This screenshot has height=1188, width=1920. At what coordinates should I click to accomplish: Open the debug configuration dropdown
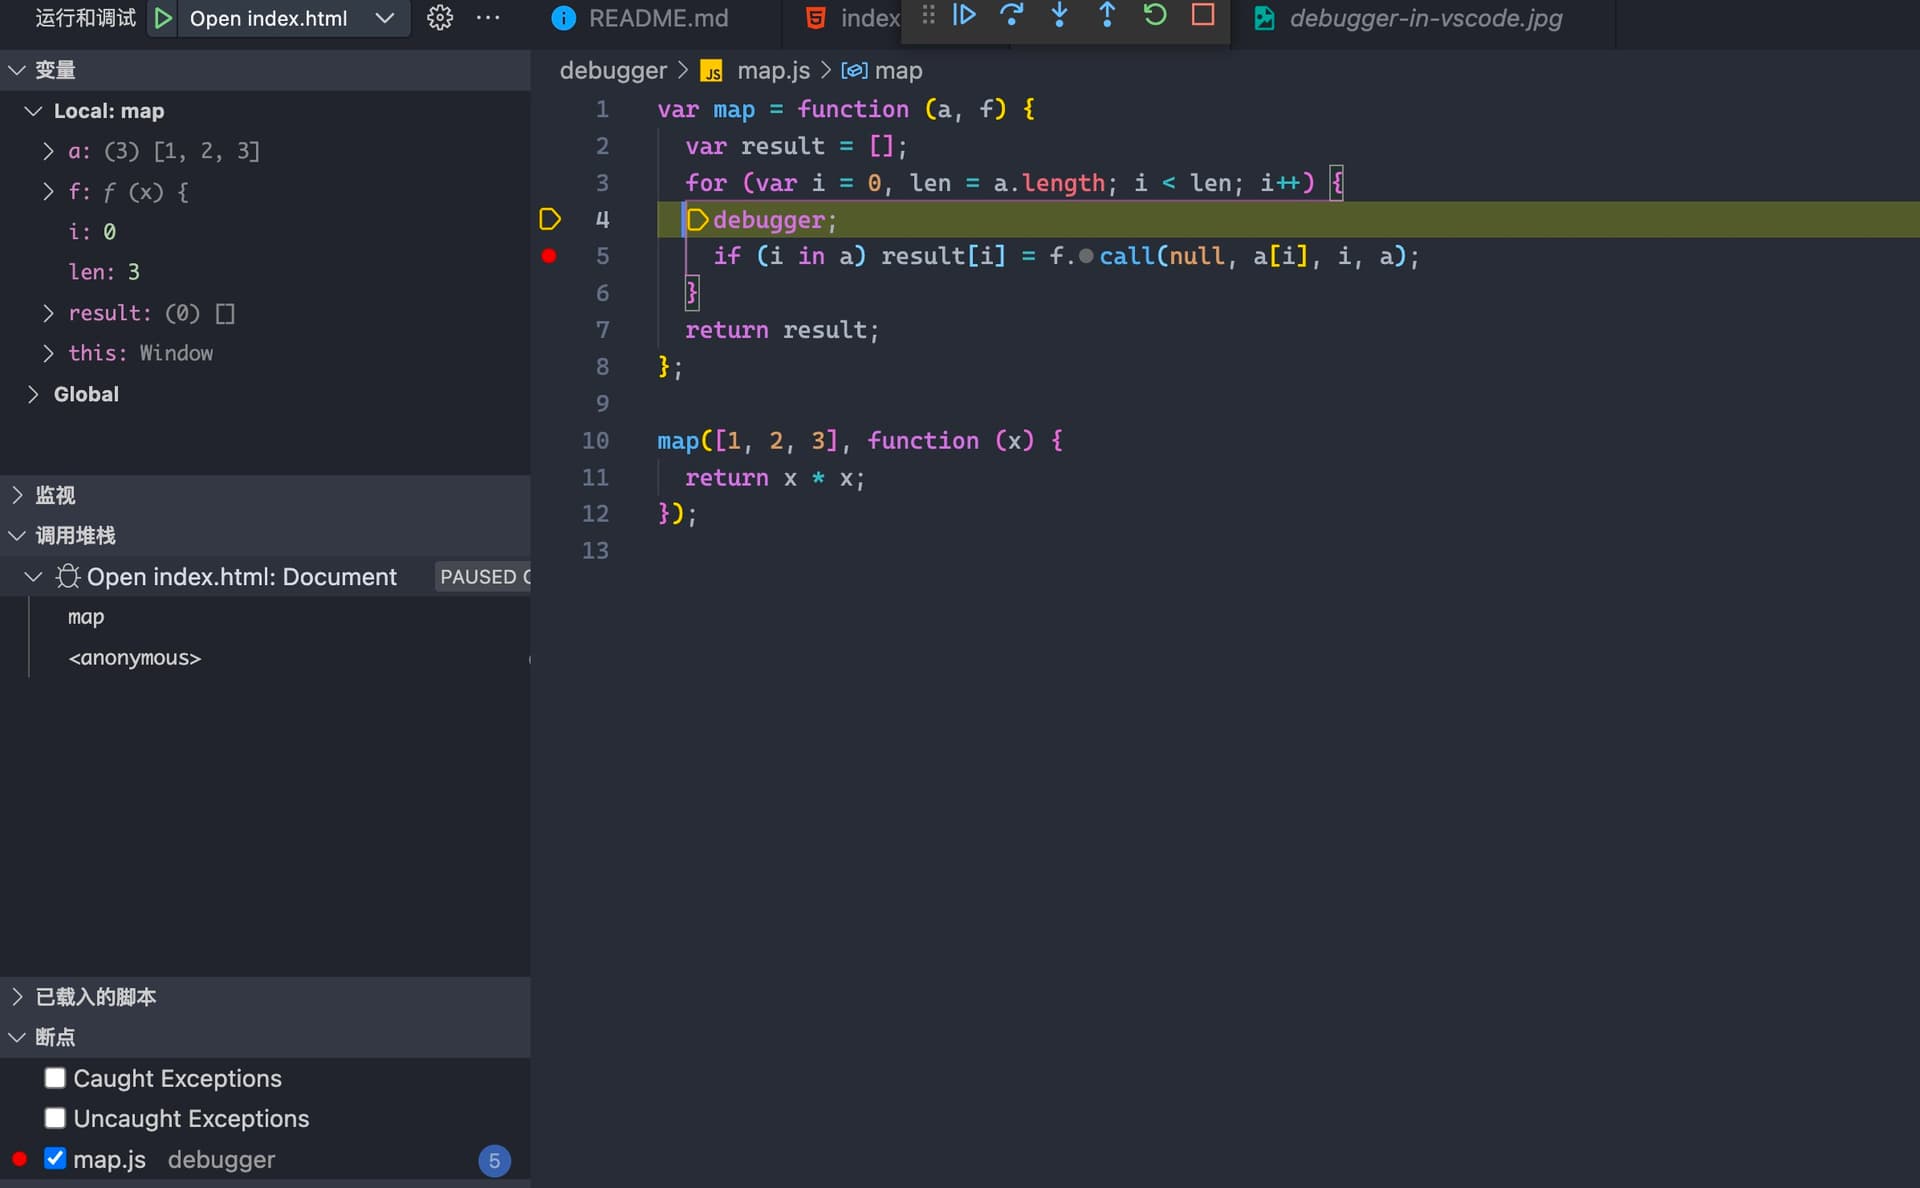click(384, 17)
